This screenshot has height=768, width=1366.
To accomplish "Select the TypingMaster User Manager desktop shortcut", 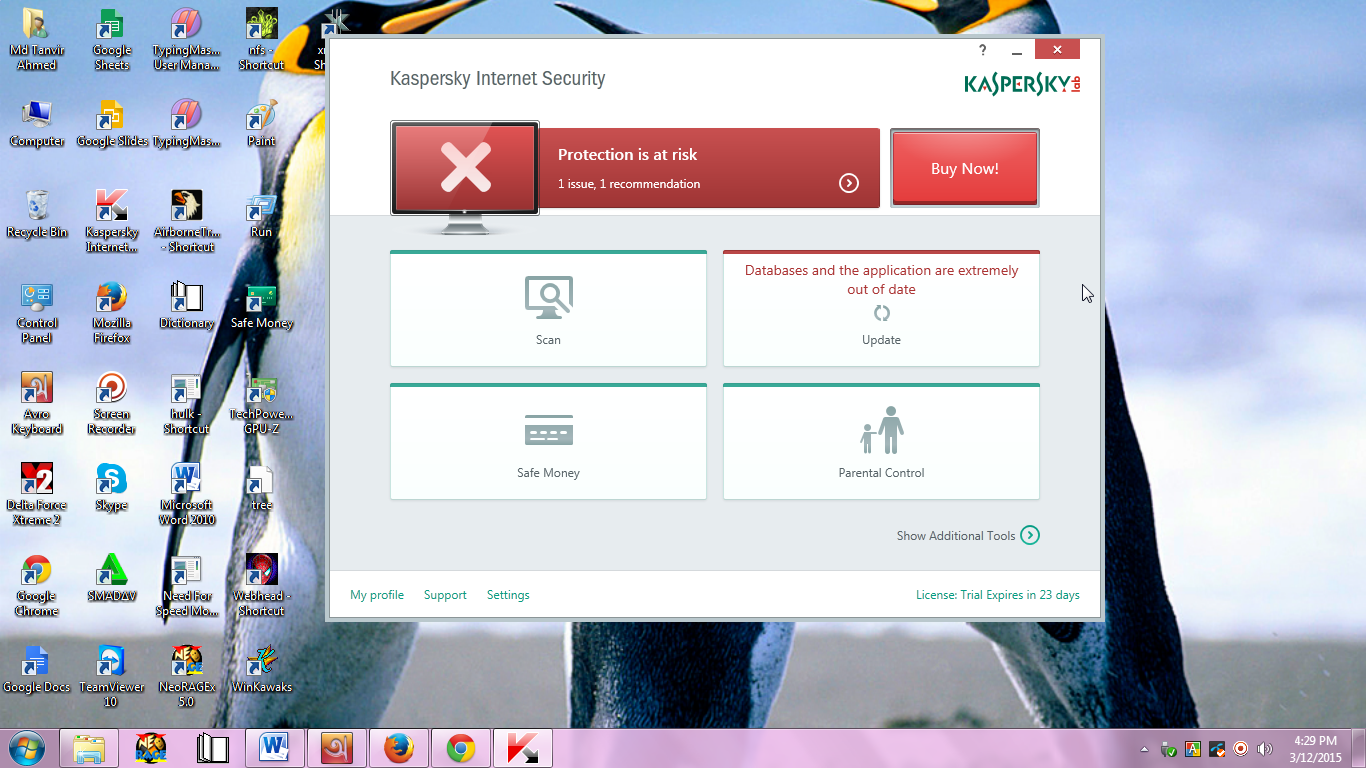I will pos(186,40).
